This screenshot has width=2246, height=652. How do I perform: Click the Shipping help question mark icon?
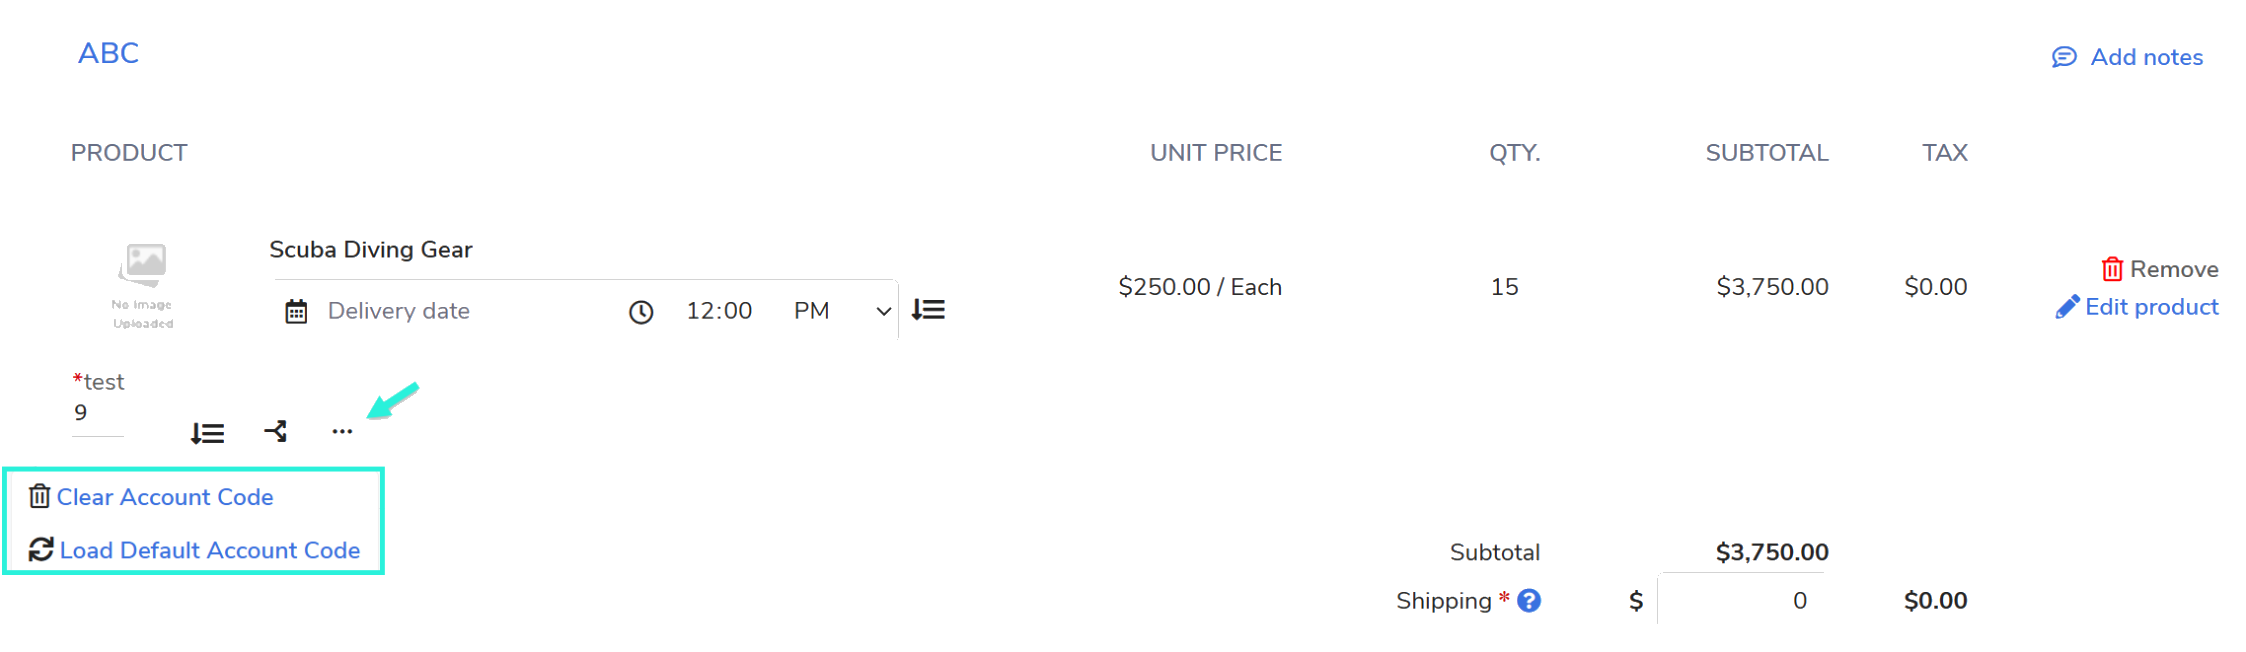(x=1529, y=600)
